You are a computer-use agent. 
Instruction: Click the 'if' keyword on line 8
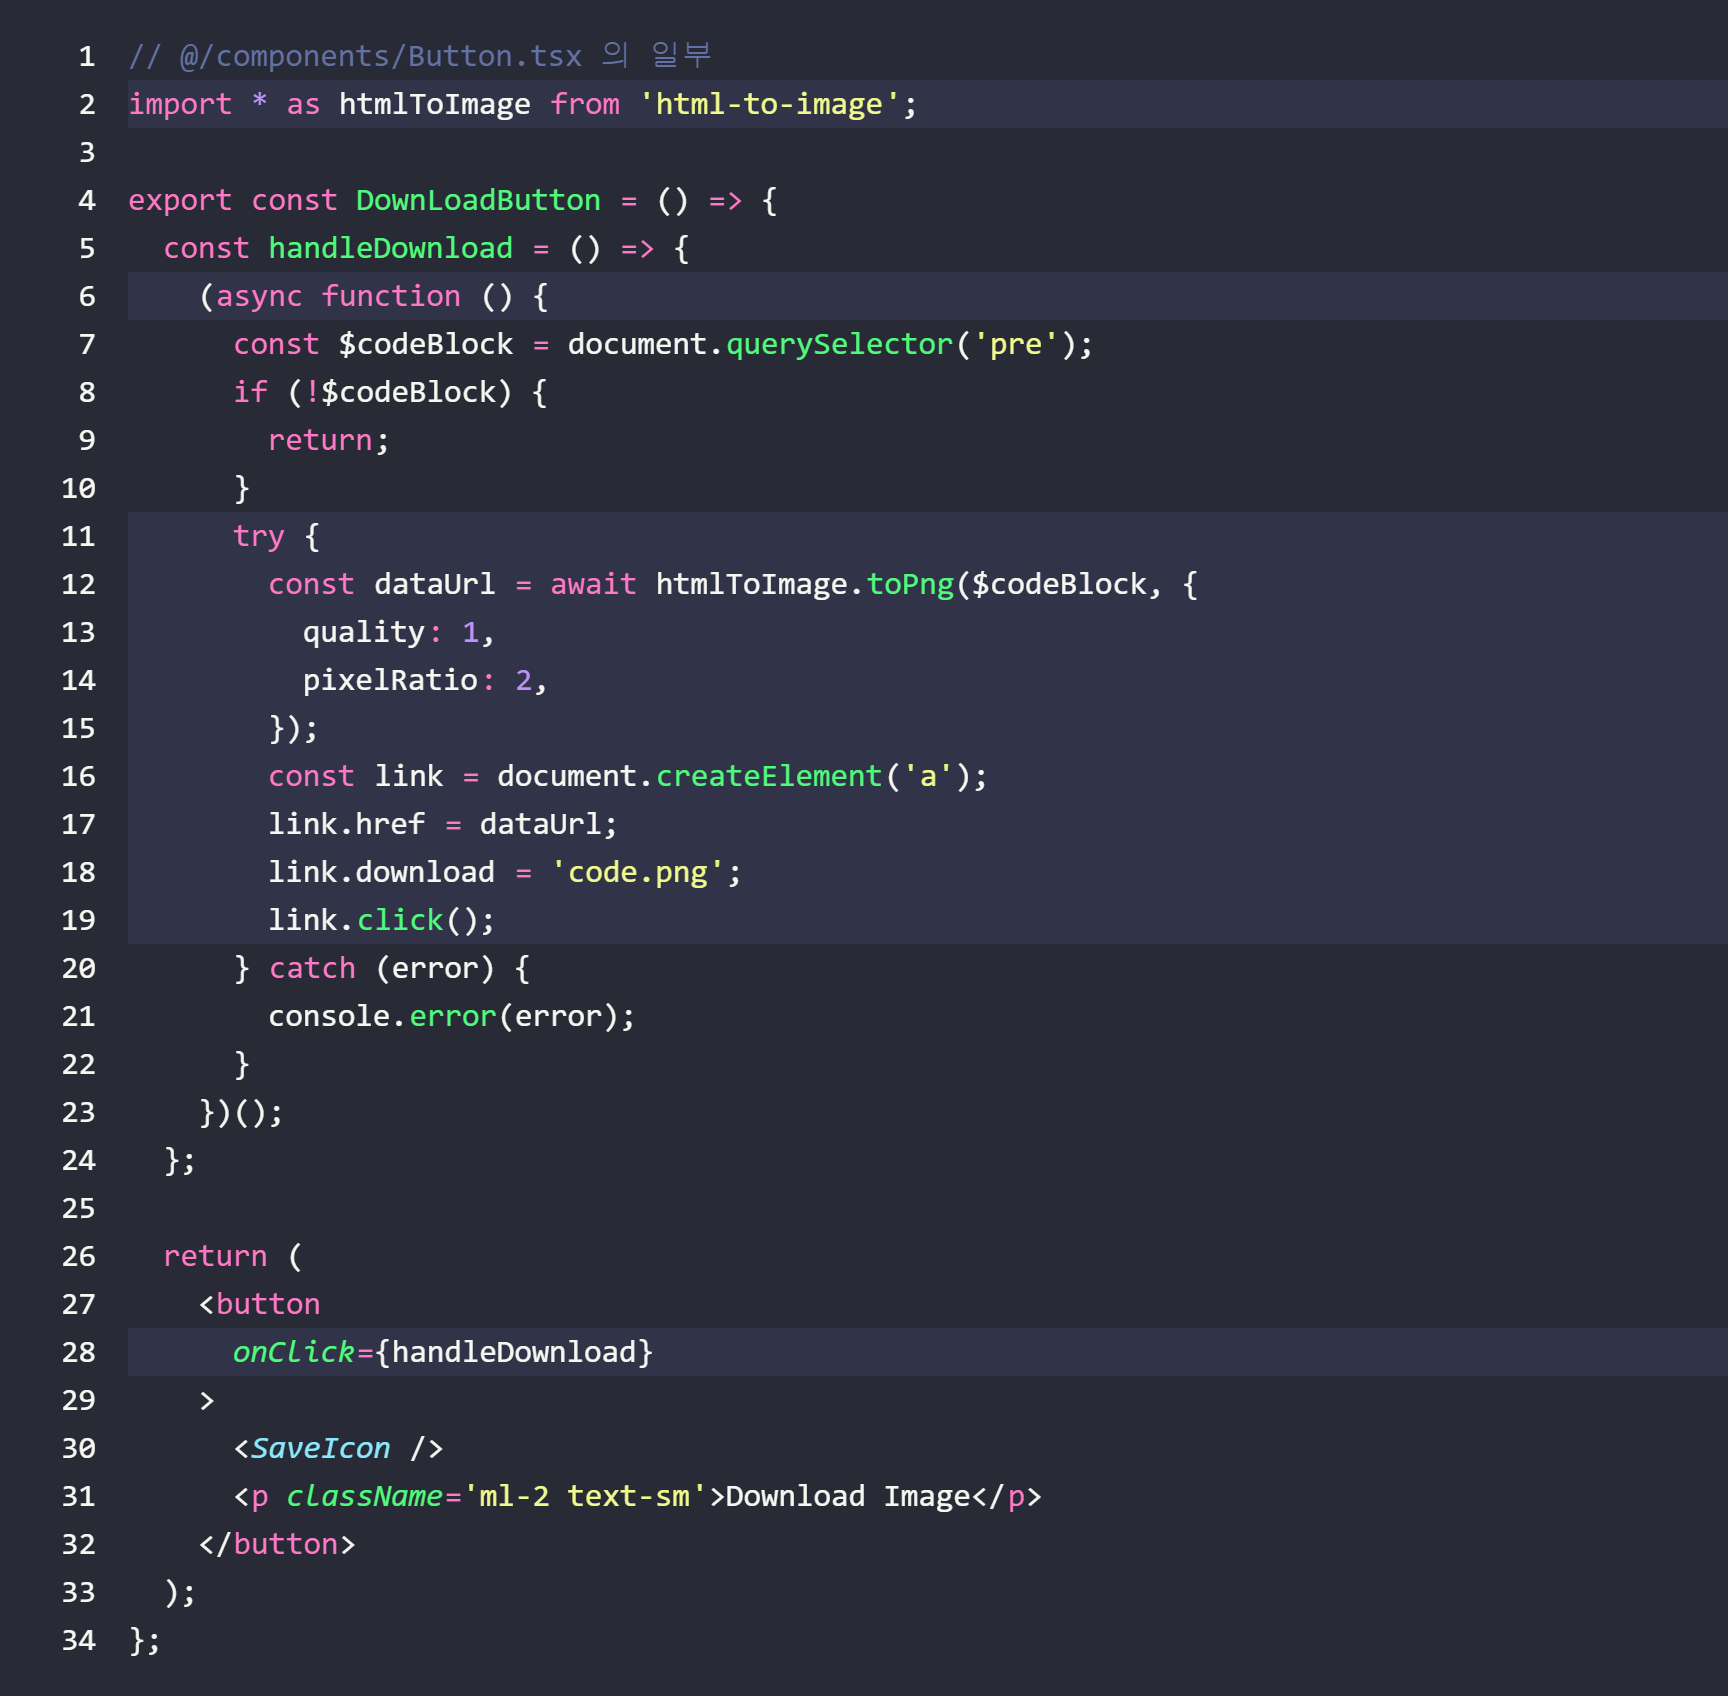click(250, 392)
